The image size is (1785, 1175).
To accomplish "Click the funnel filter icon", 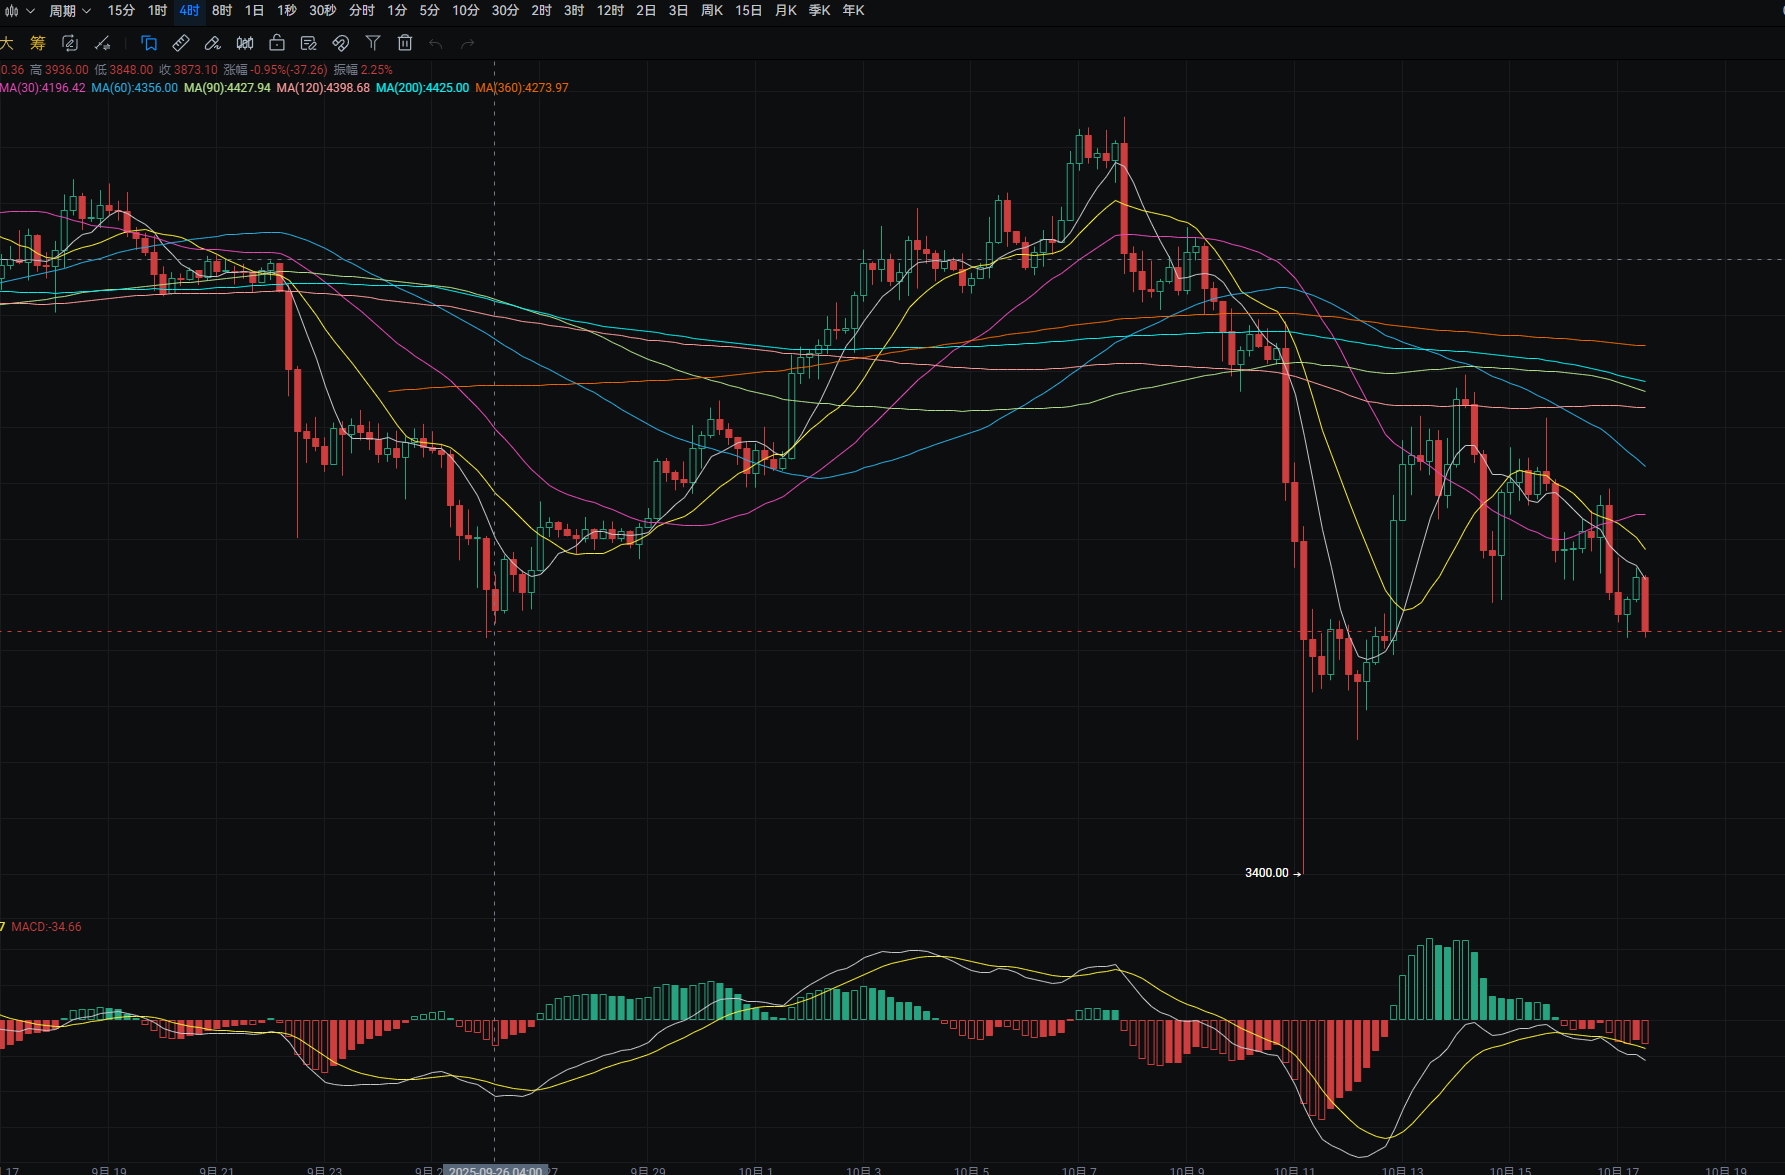I will [x=373, y=43].
